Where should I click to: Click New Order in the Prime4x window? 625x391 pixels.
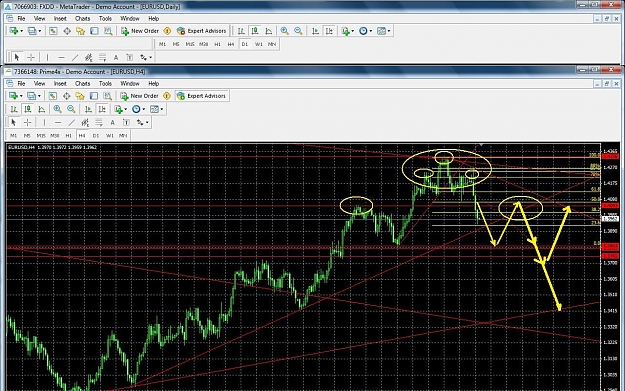[x=139, y=96]
